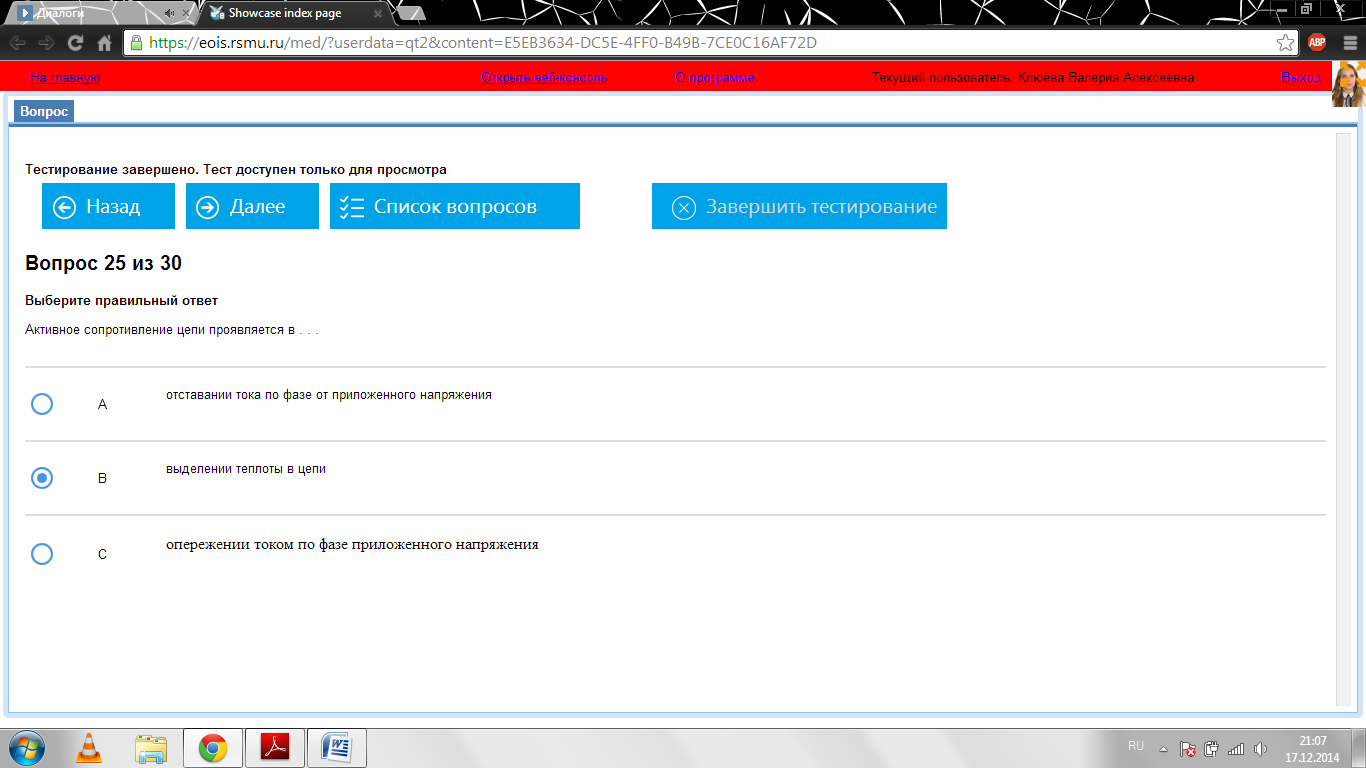Image resolution: width=1366 pixels, height=768 pixels.
Task: Click the address bar URL field
Action: [x=710, y=43]
